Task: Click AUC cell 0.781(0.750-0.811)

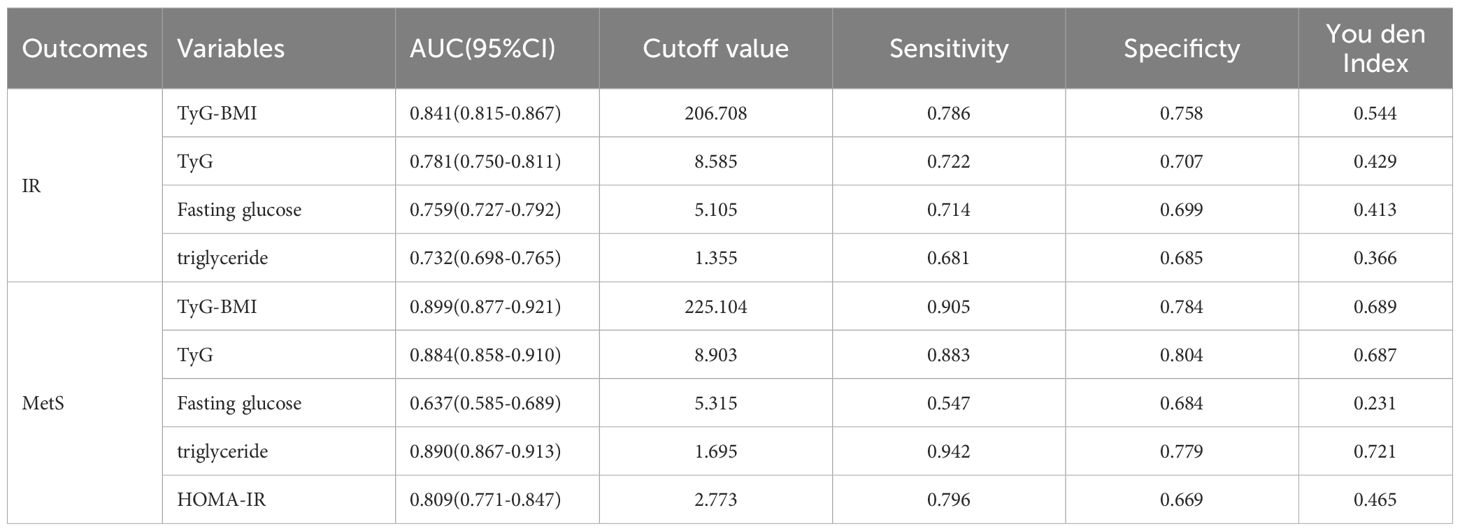Action: pos(479,162)
